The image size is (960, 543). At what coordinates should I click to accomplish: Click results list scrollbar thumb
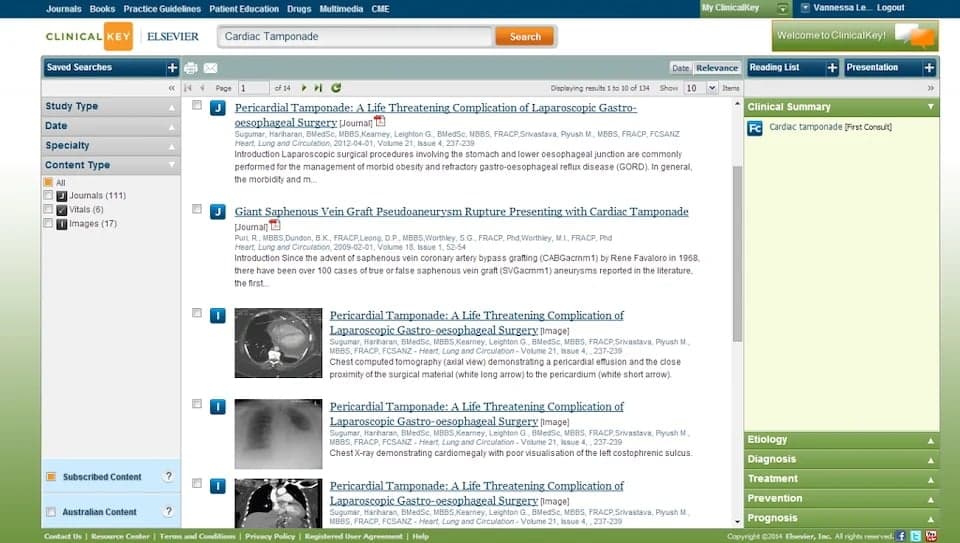(x=737, y=254)
